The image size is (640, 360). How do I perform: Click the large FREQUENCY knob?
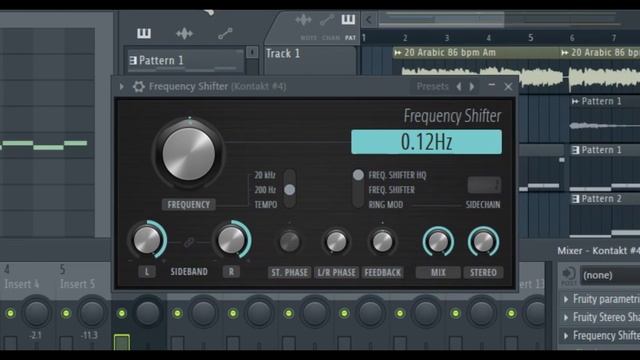point(189,153)
